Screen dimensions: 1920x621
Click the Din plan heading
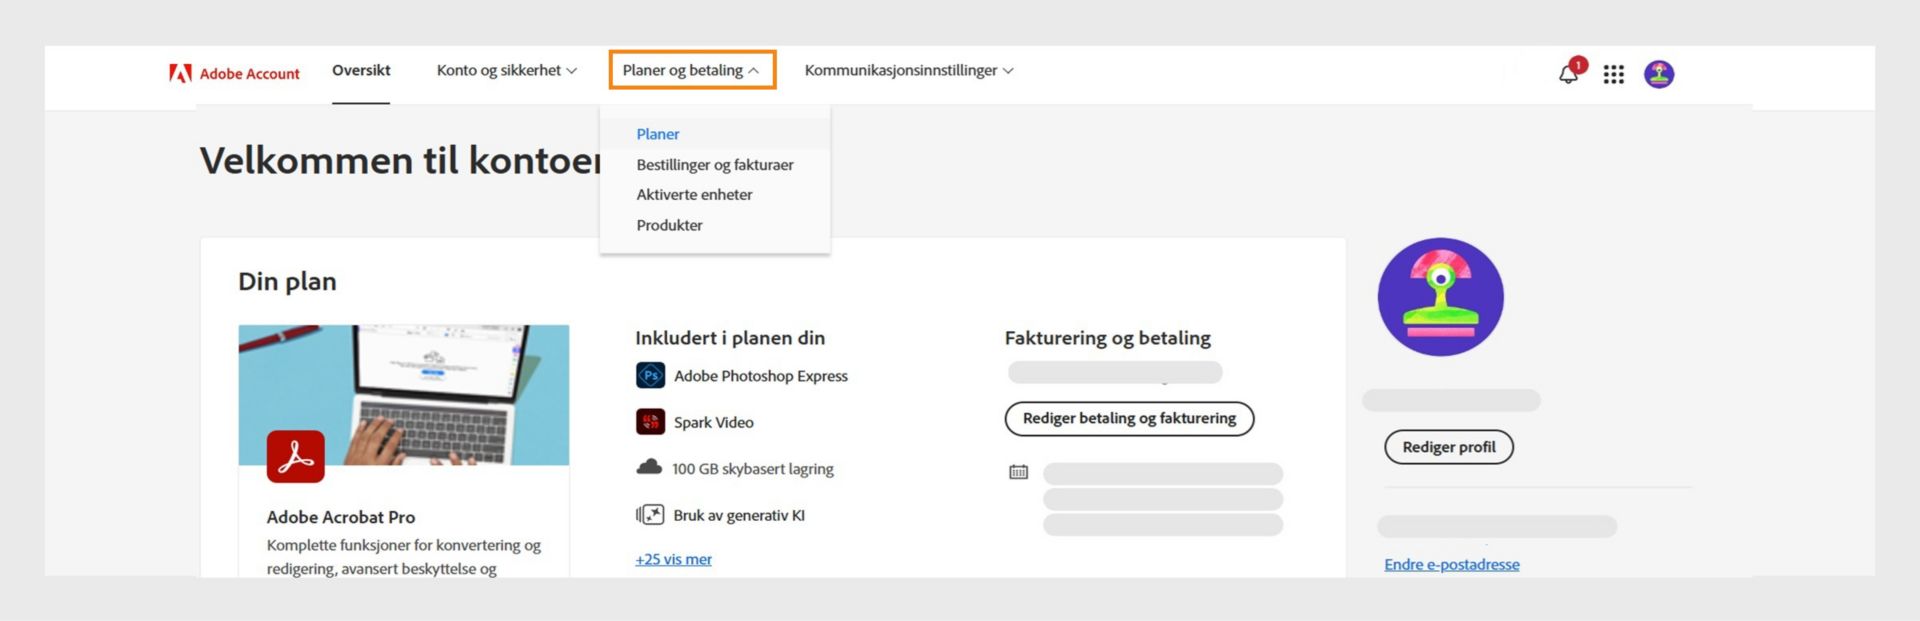point(287,282)
